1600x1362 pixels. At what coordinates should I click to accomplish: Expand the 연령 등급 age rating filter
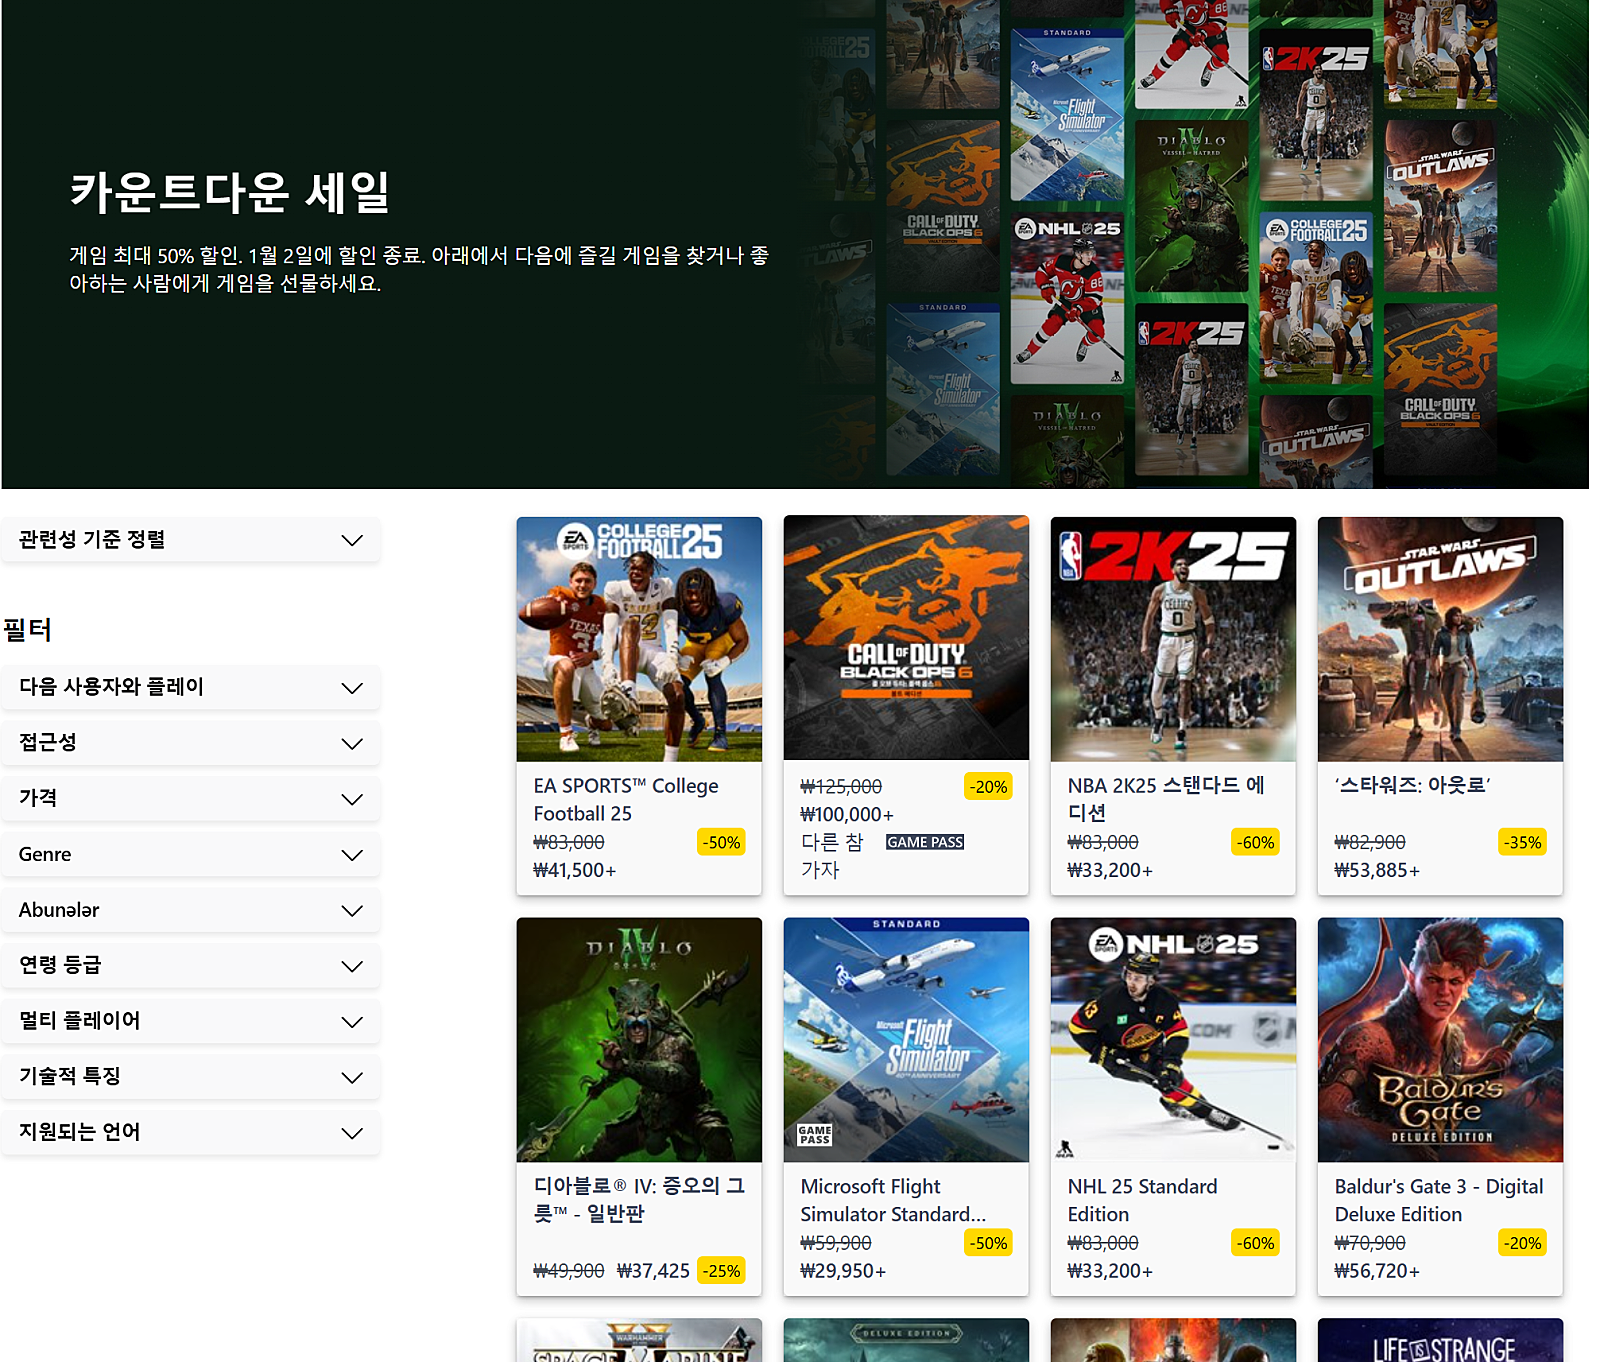tap(190, 965)
